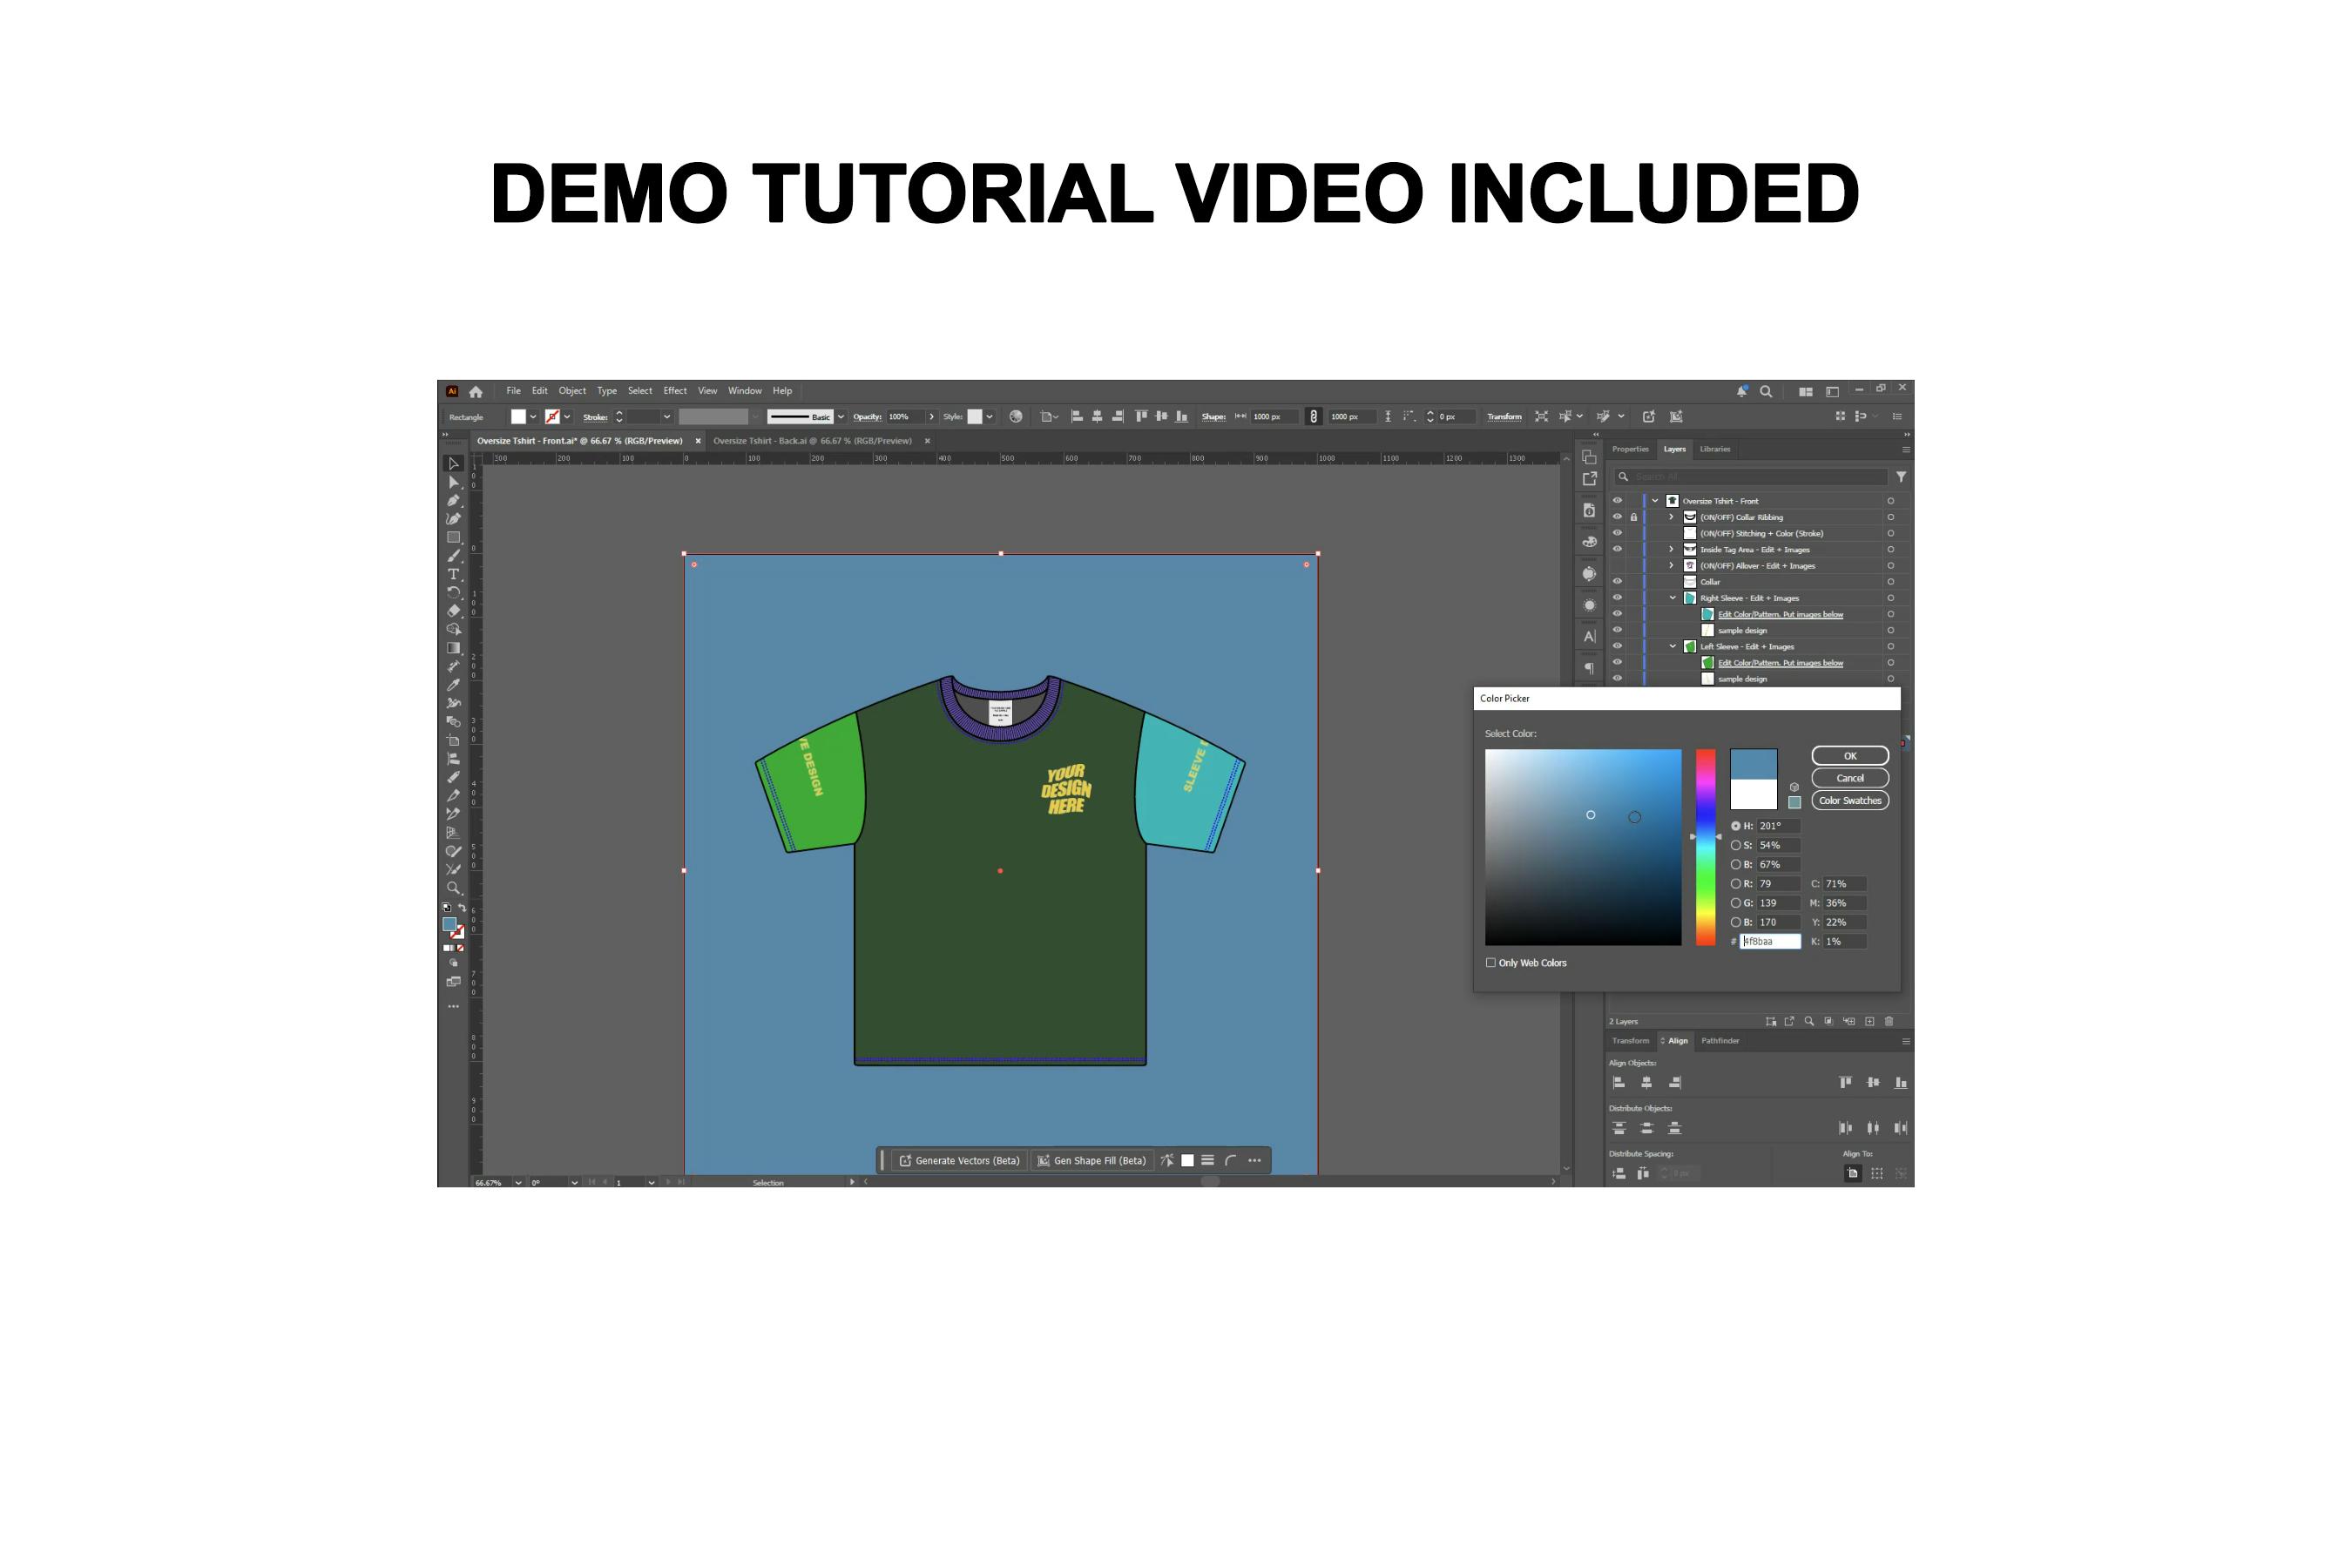Hide the Stitching + Color (Stroke) layer
Image resolution: width=2352 pixels, height=1568 pixels.
pyautogui.click(x=1617, y=533)
